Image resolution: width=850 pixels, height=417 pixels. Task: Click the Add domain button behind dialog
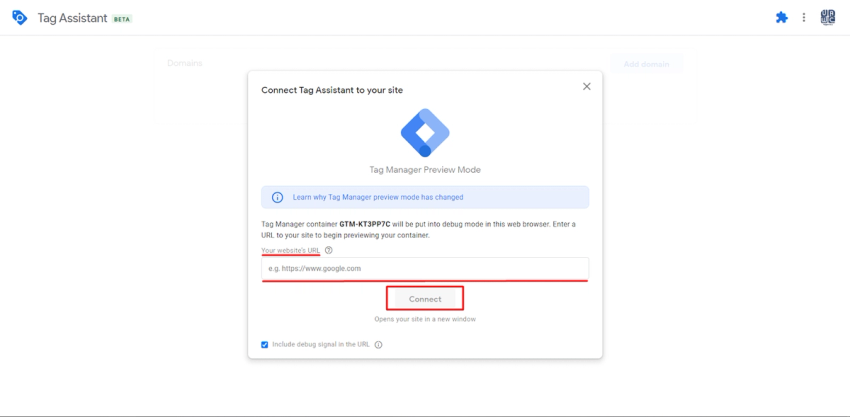click(646, 64)
